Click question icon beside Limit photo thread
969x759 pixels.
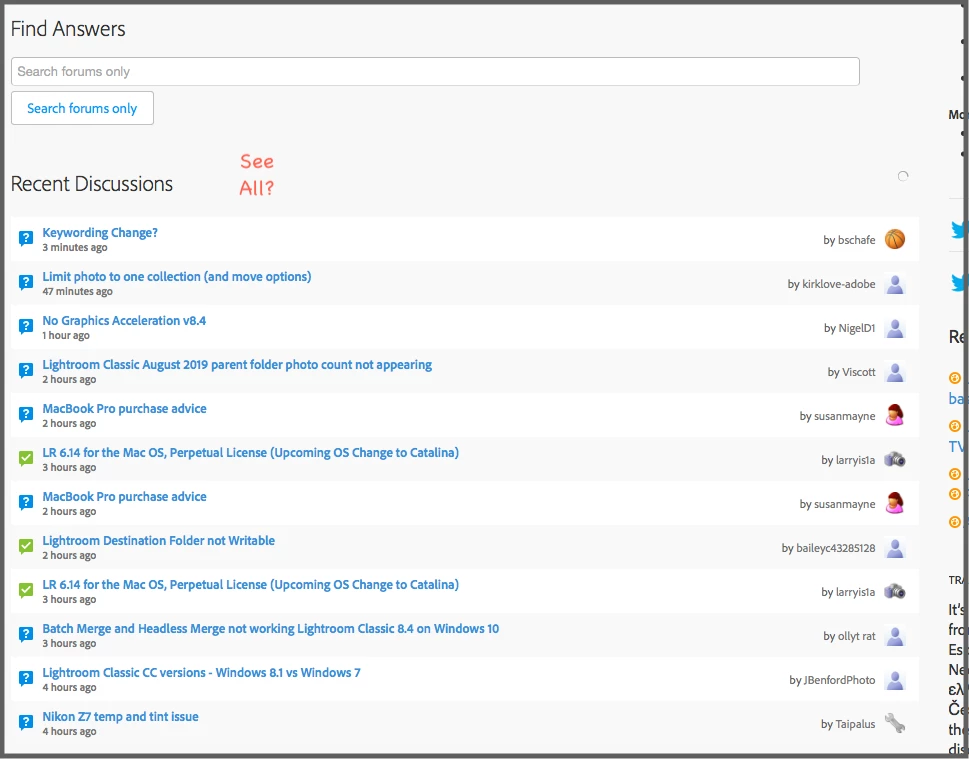[25, 282]
